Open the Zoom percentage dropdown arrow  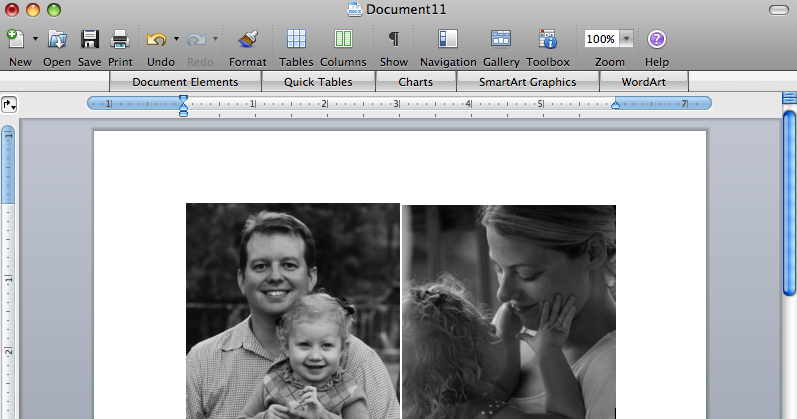pyautogui.click(x=626, y=39)
